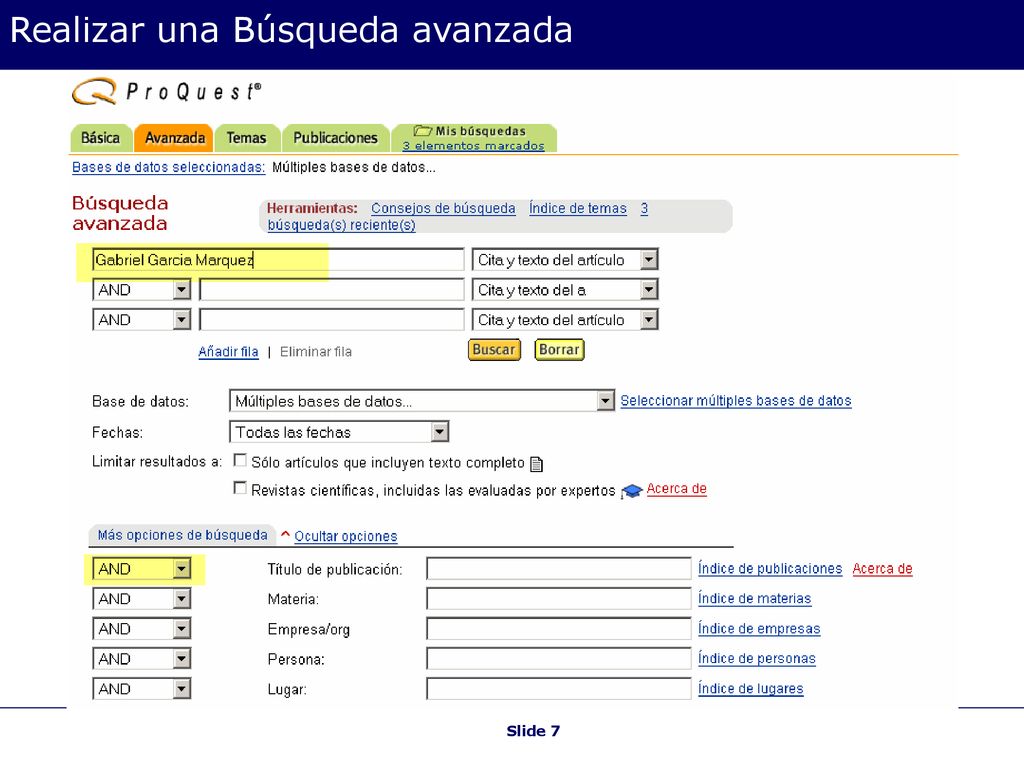Image resolution: width=1024 pixels, height=768 pixels.
Task: Click the third search term input field
Action: pyautogui.click(x=332, y=320)
